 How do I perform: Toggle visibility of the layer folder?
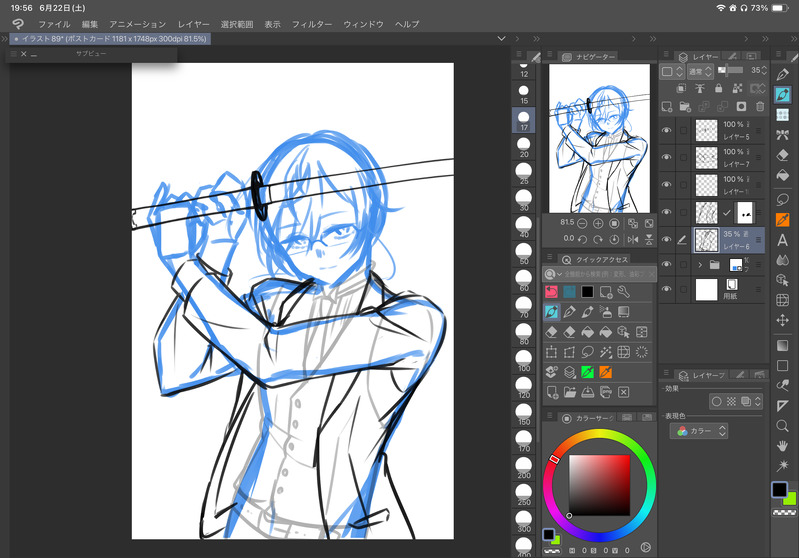pyautogui.click(x=666, y=264)
